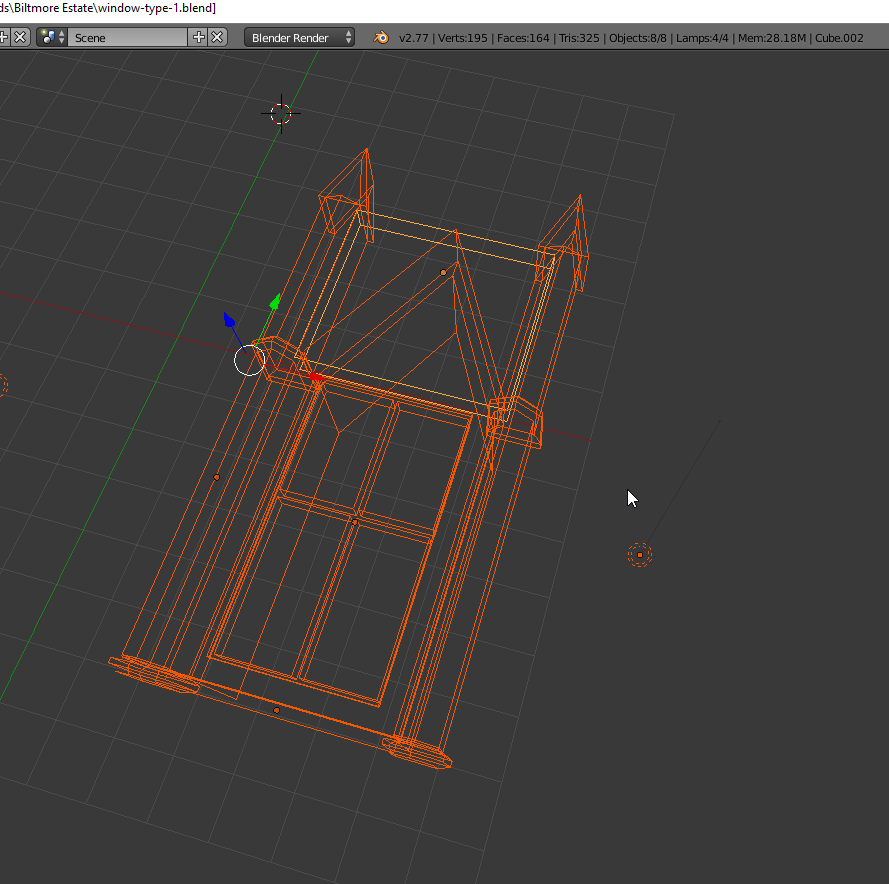Screen dimensions: 889x884
Task: Grab the red X-axis manipulator arrow
Action: (317, 377)
